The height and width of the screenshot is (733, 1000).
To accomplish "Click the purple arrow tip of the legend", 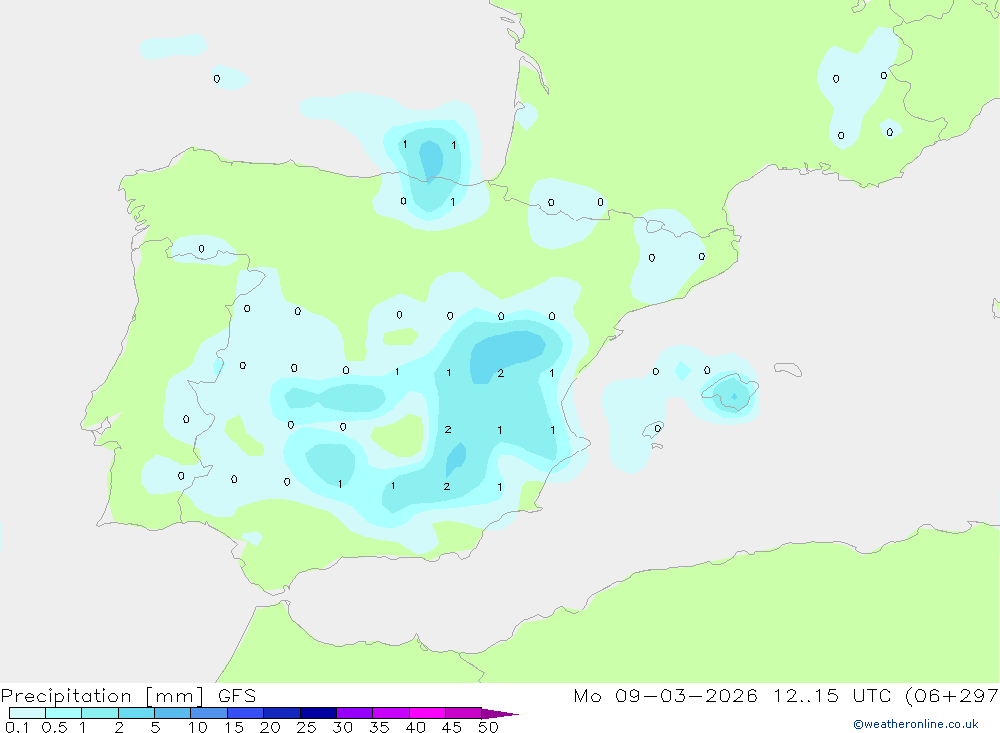I will tap(500, 714).
